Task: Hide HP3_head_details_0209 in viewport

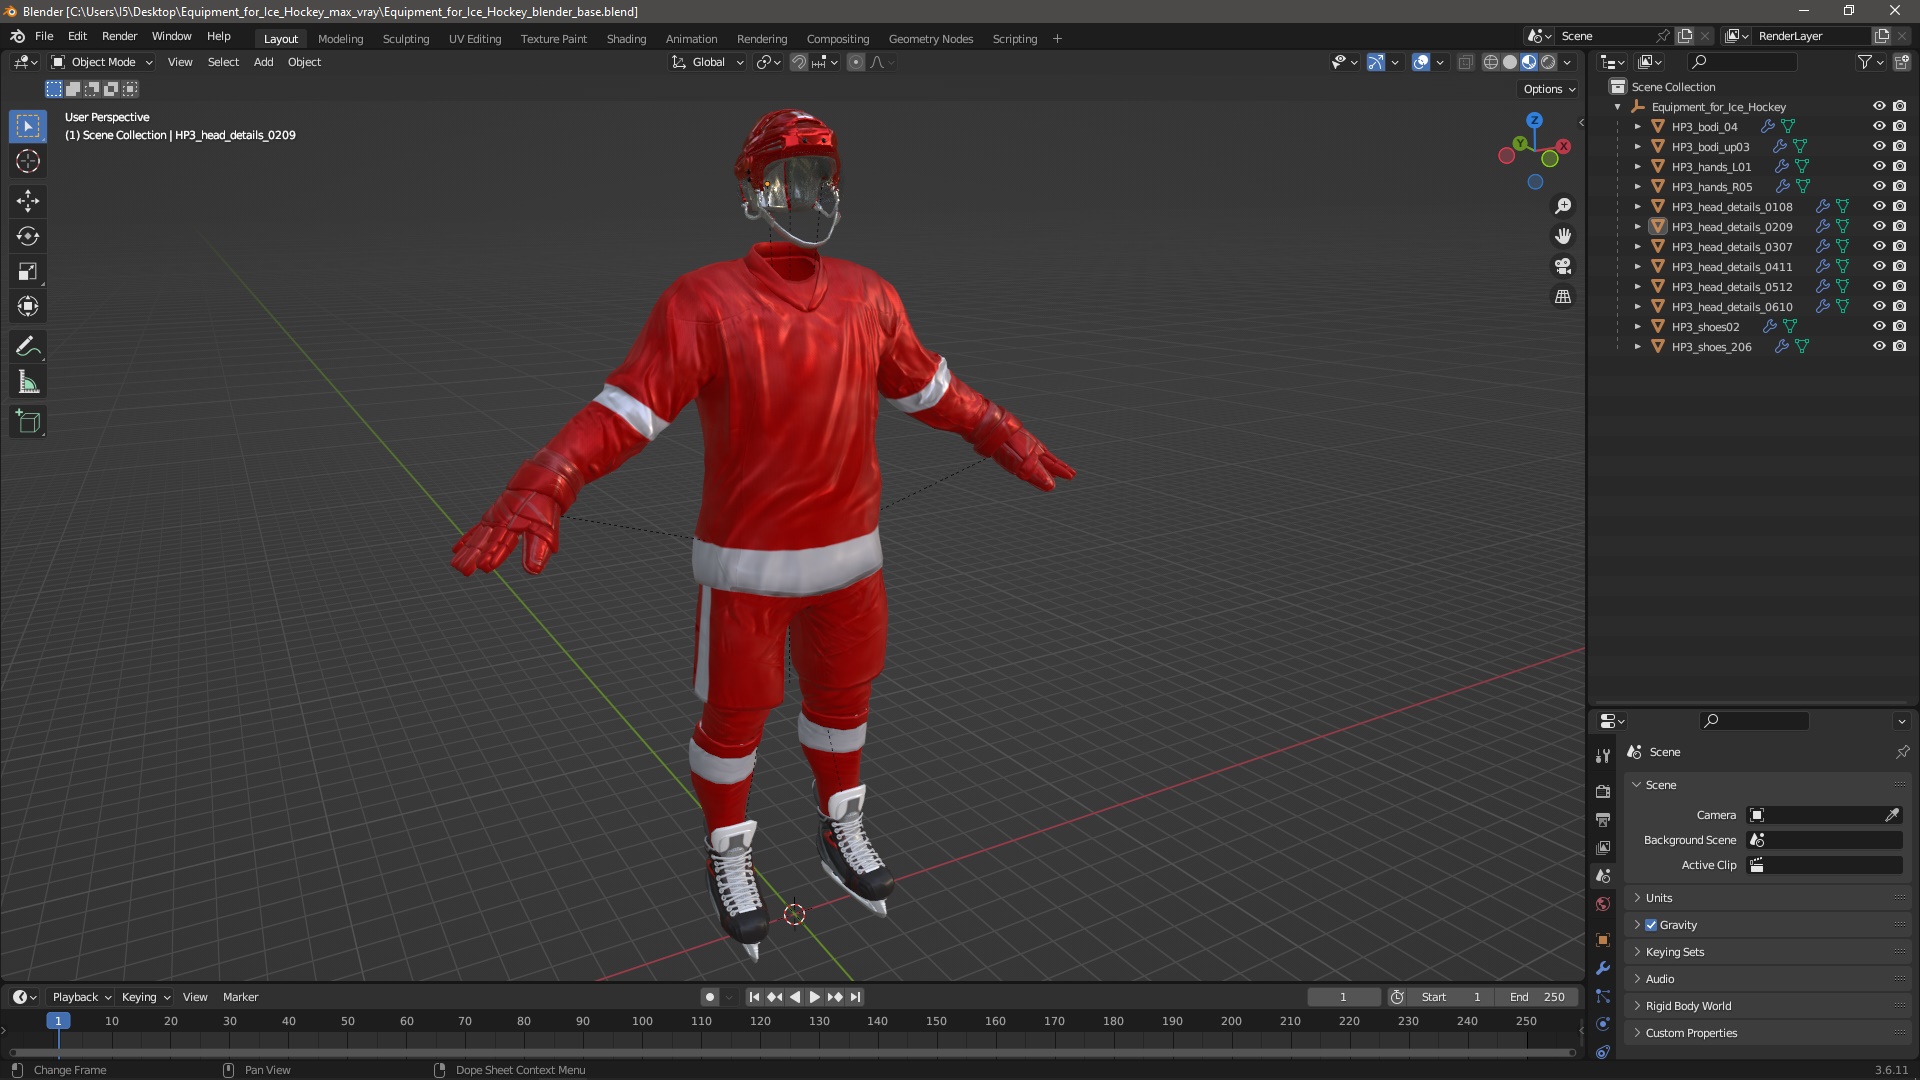Action: tap(1879, 226)
